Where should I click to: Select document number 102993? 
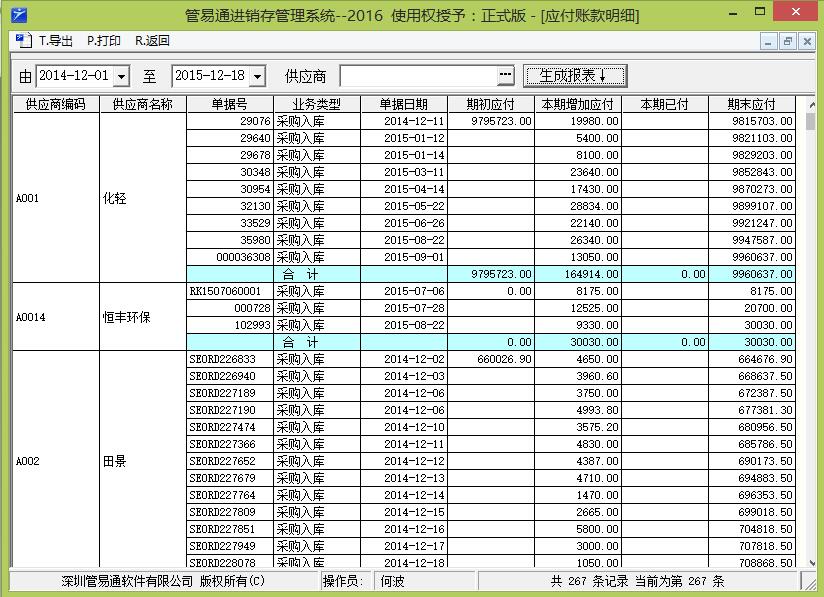(230, 325)
